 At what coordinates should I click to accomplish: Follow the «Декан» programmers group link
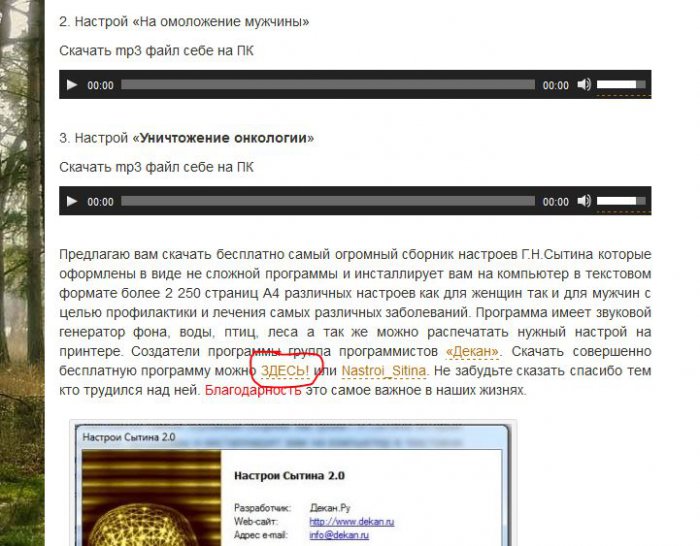tap(472, 352)
